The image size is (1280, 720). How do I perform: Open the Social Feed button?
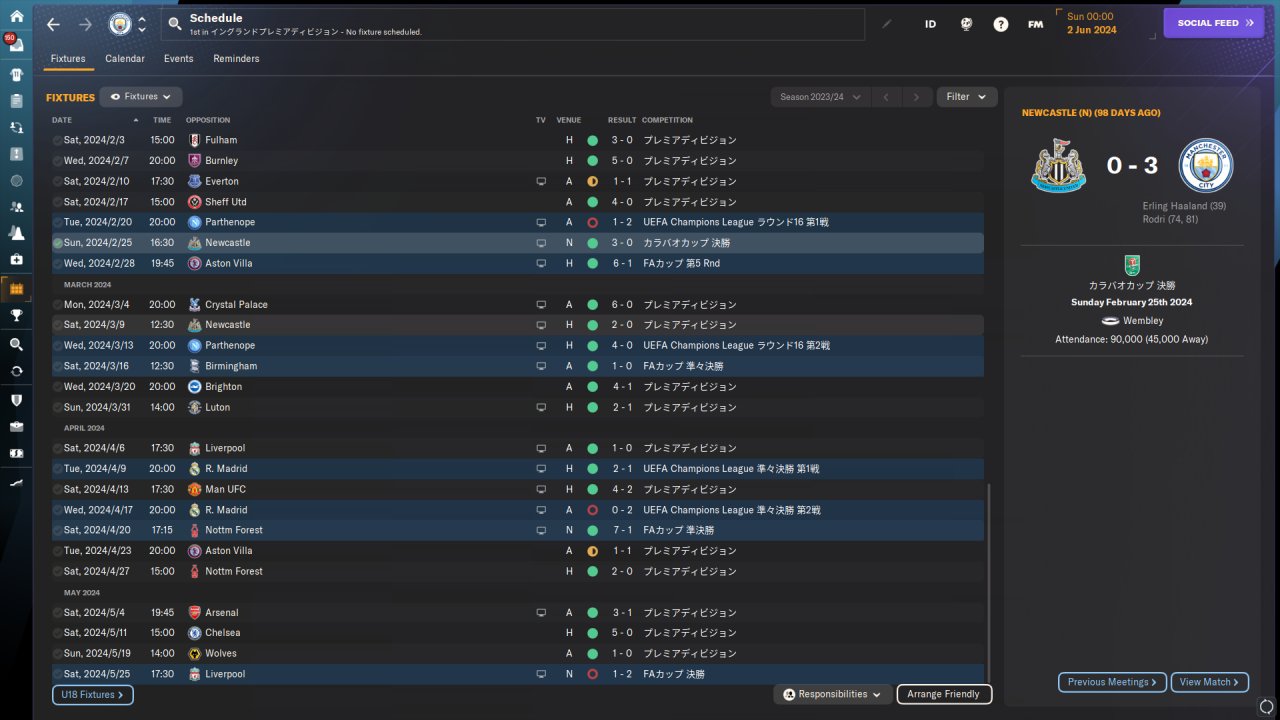coord(1214,23)
